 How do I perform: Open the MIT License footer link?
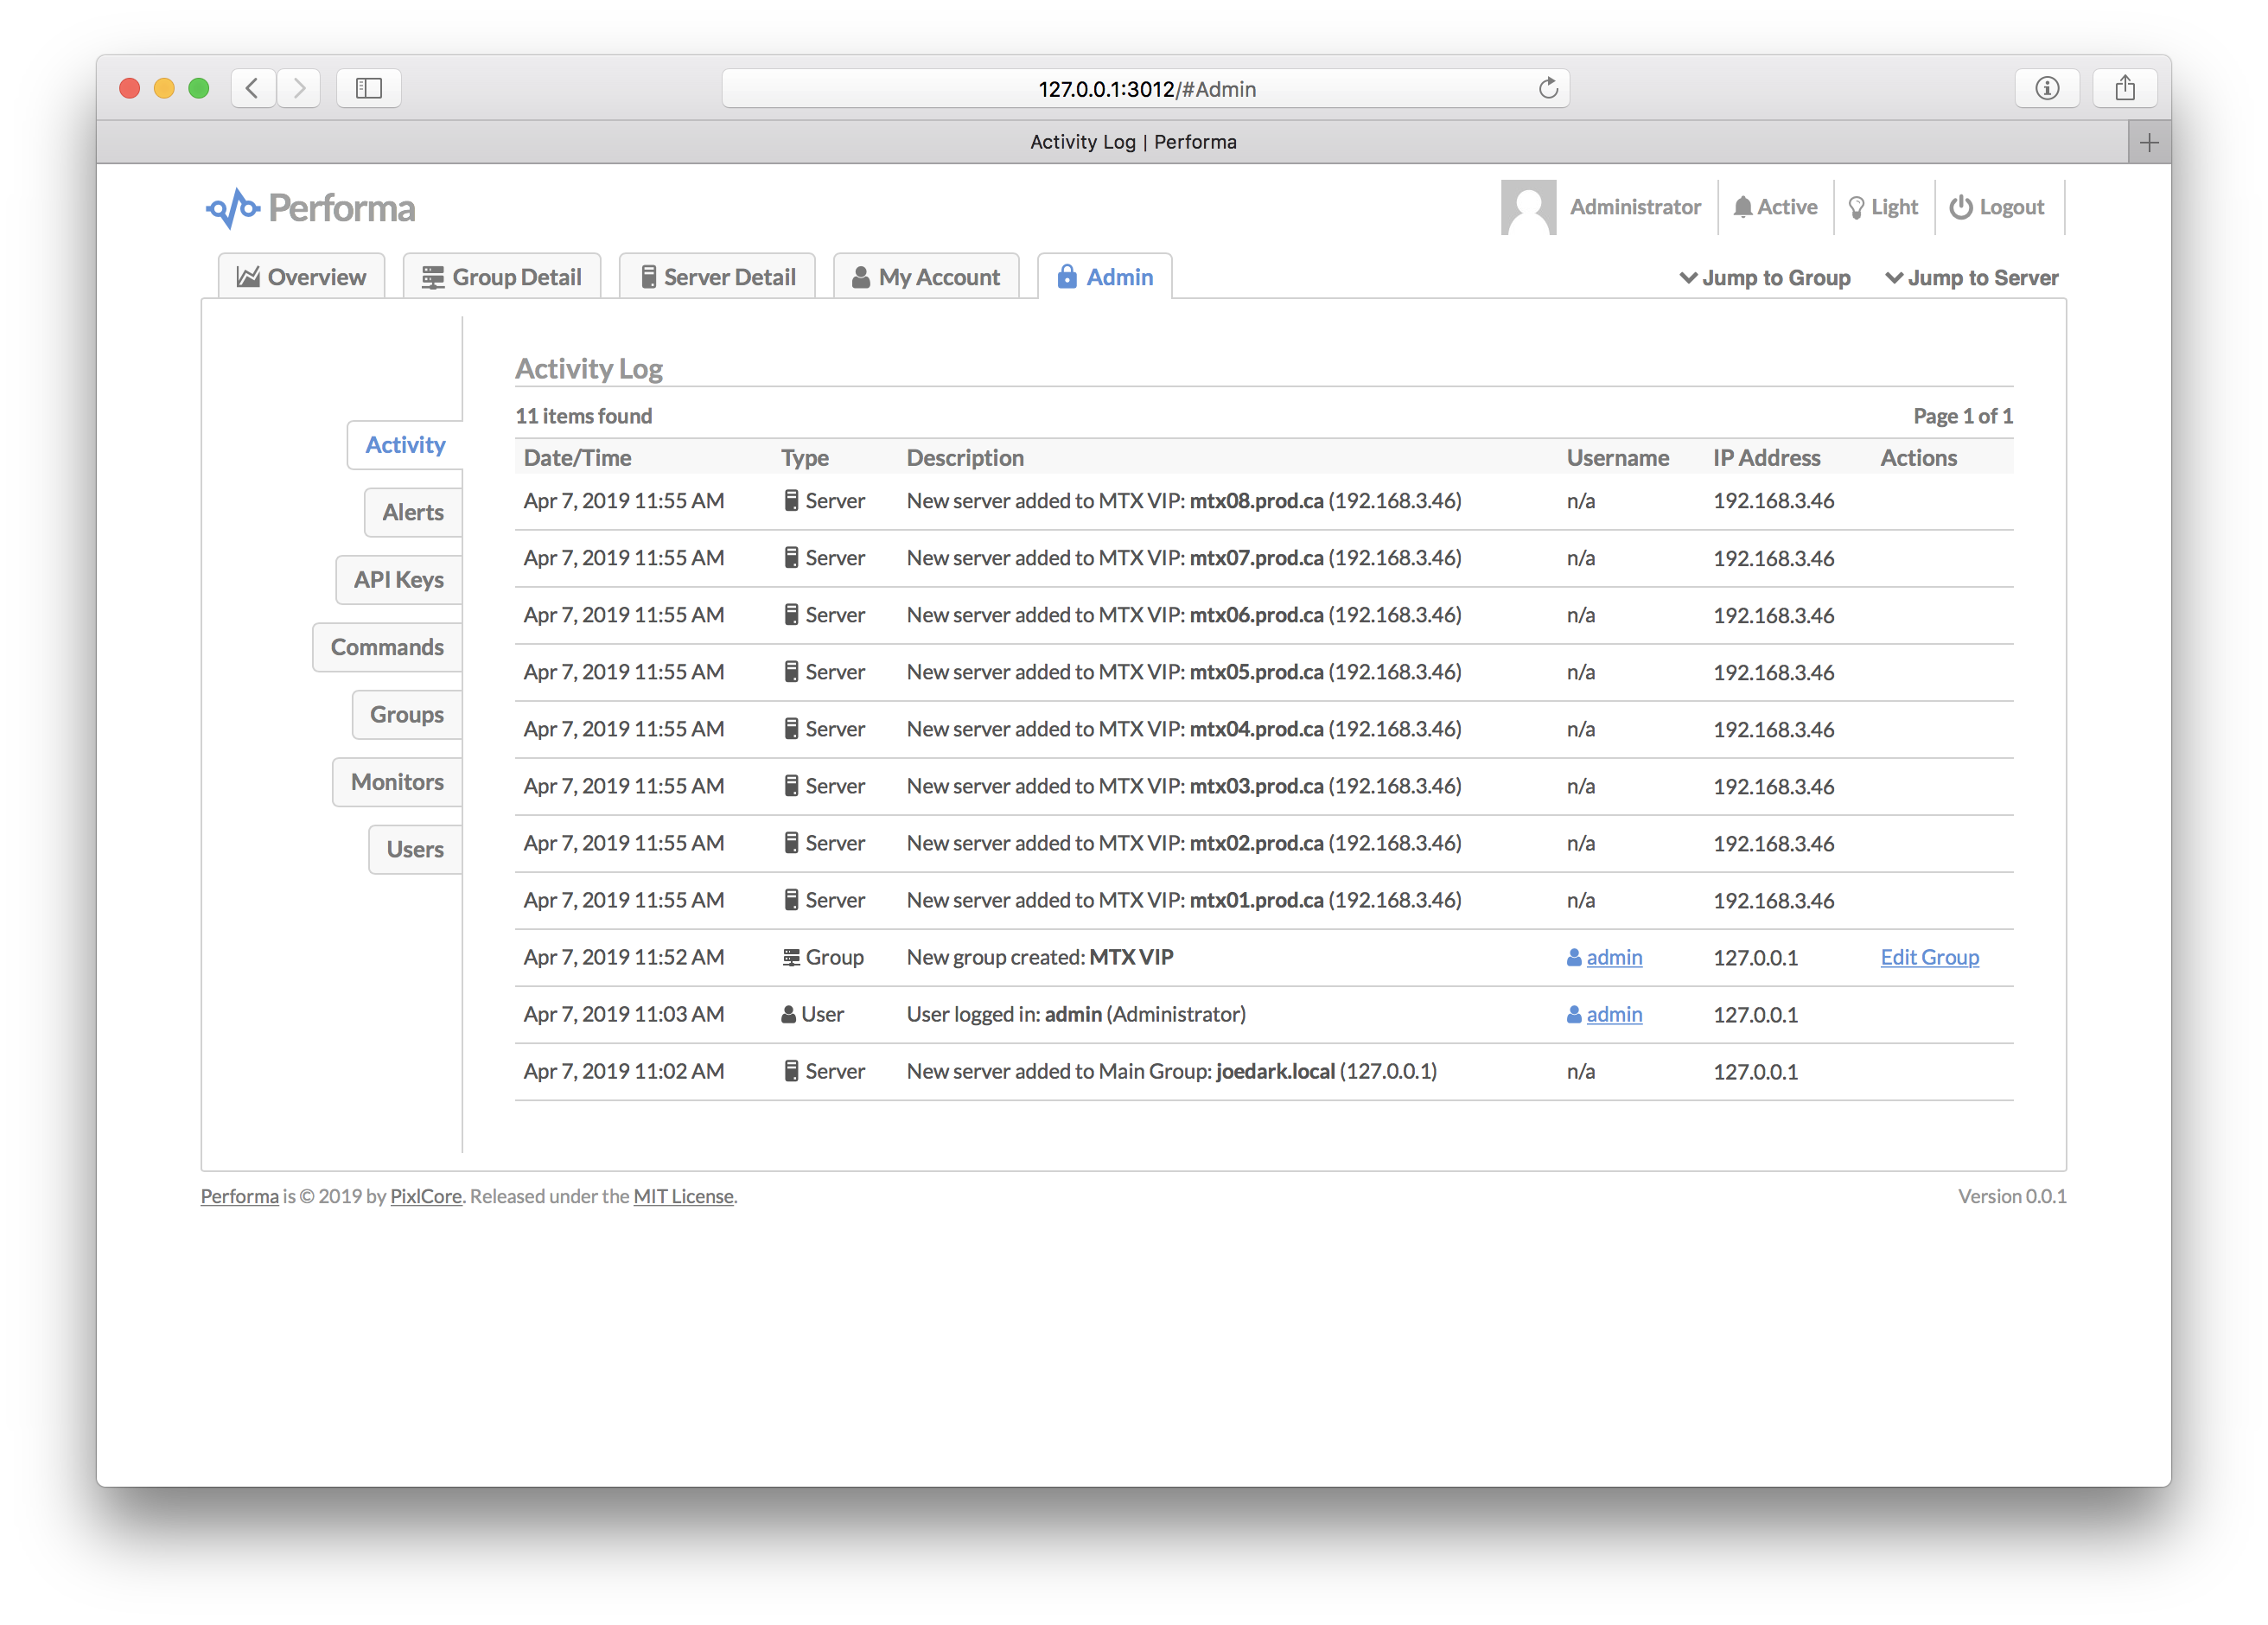point(683,1196)
